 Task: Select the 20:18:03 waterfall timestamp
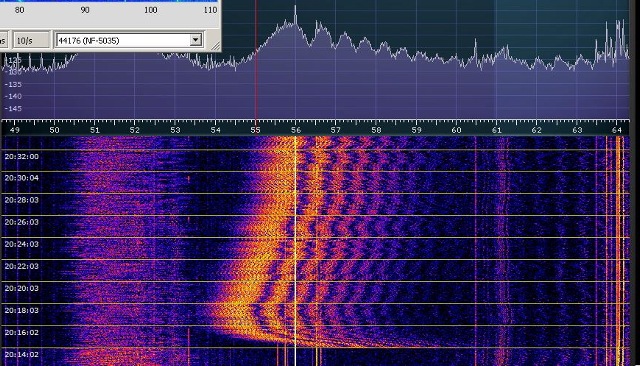(x=22, y=311)
